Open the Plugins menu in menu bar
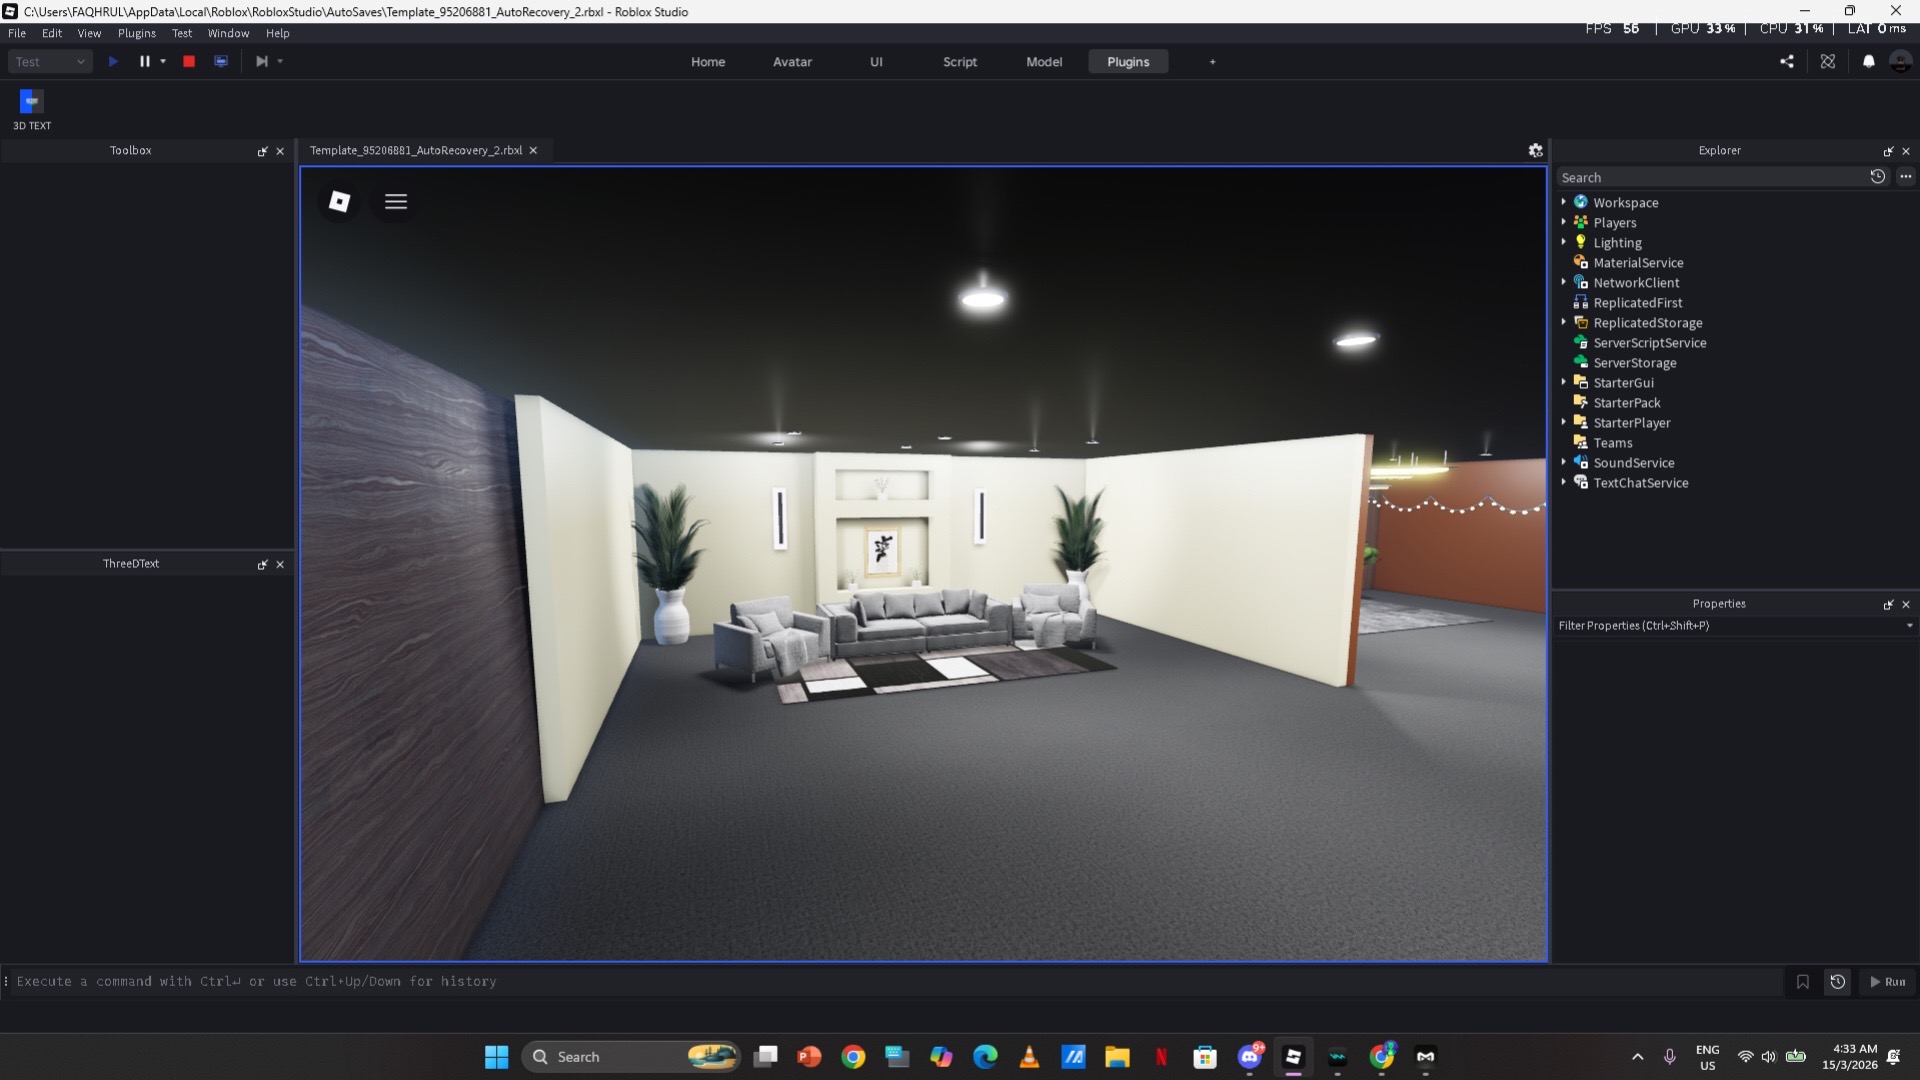The width and height of the screenshot is (1920, 1080). 137,33
